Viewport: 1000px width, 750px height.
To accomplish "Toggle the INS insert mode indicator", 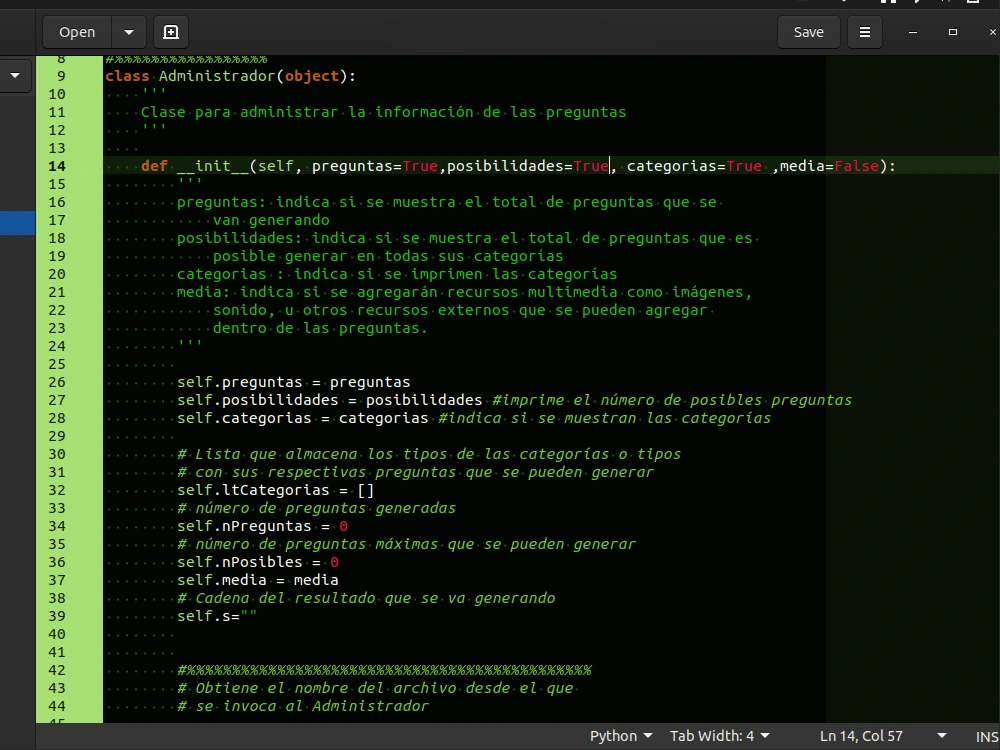I will coord(987,737).
